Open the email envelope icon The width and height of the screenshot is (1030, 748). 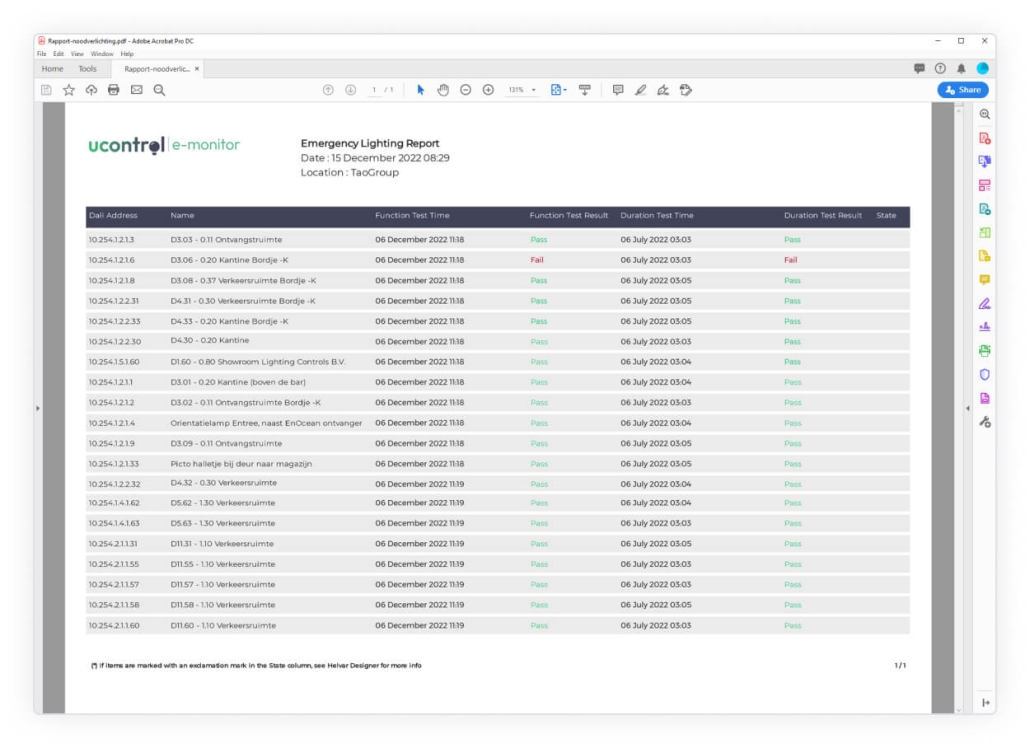(137, 90)
